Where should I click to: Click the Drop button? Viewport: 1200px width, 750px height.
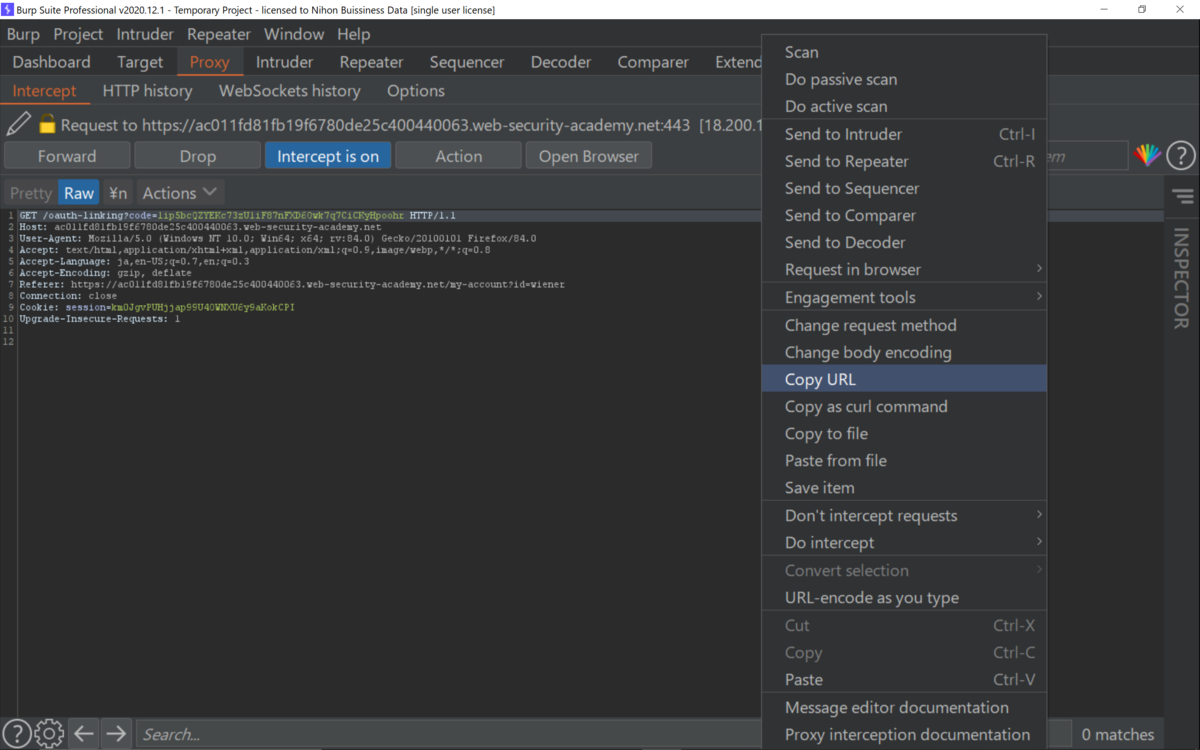coord(198,156)
